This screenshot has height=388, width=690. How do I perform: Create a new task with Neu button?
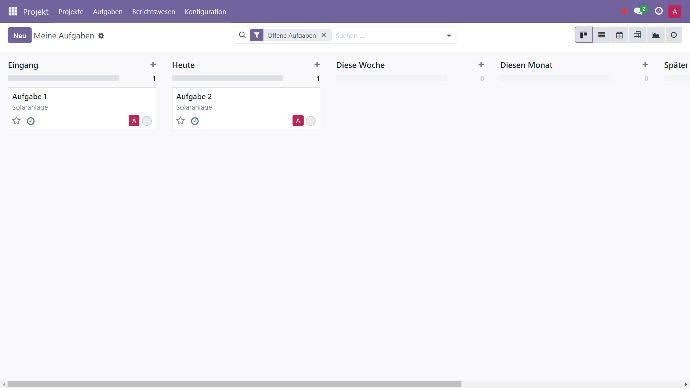click(20, 35)
